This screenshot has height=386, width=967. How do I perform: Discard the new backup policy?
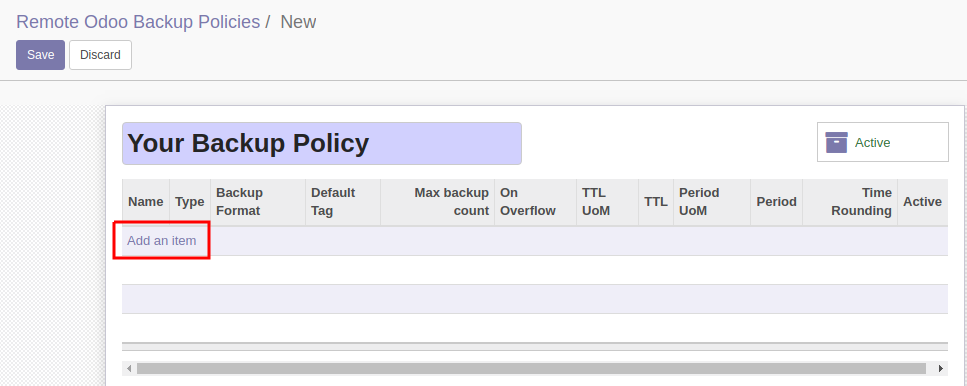tap(100, 55)
